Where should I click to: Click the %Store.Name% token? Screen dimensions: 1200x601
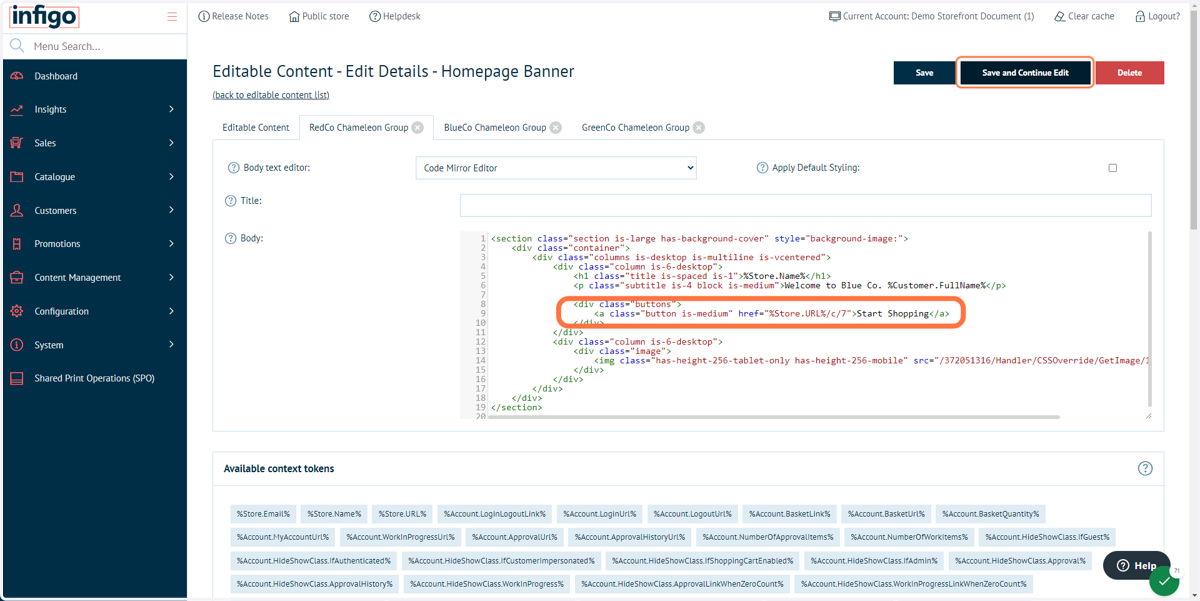334,514
